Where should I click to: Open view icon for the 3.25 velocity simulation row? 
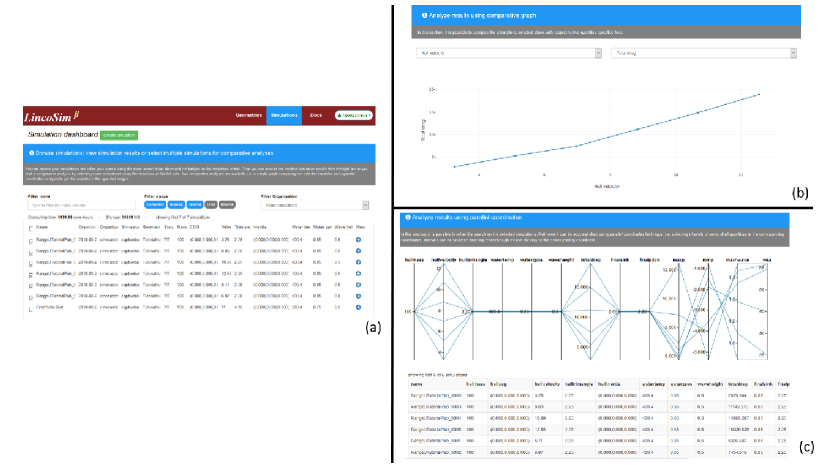coord(358,240)
